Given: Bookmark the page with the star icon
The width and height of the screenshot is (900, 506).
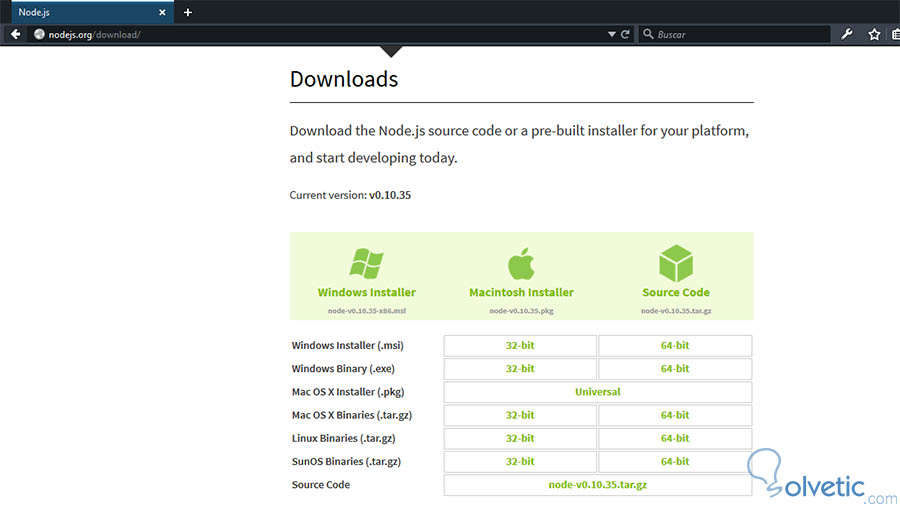Looking at the screenshot, I should (874, 34).
